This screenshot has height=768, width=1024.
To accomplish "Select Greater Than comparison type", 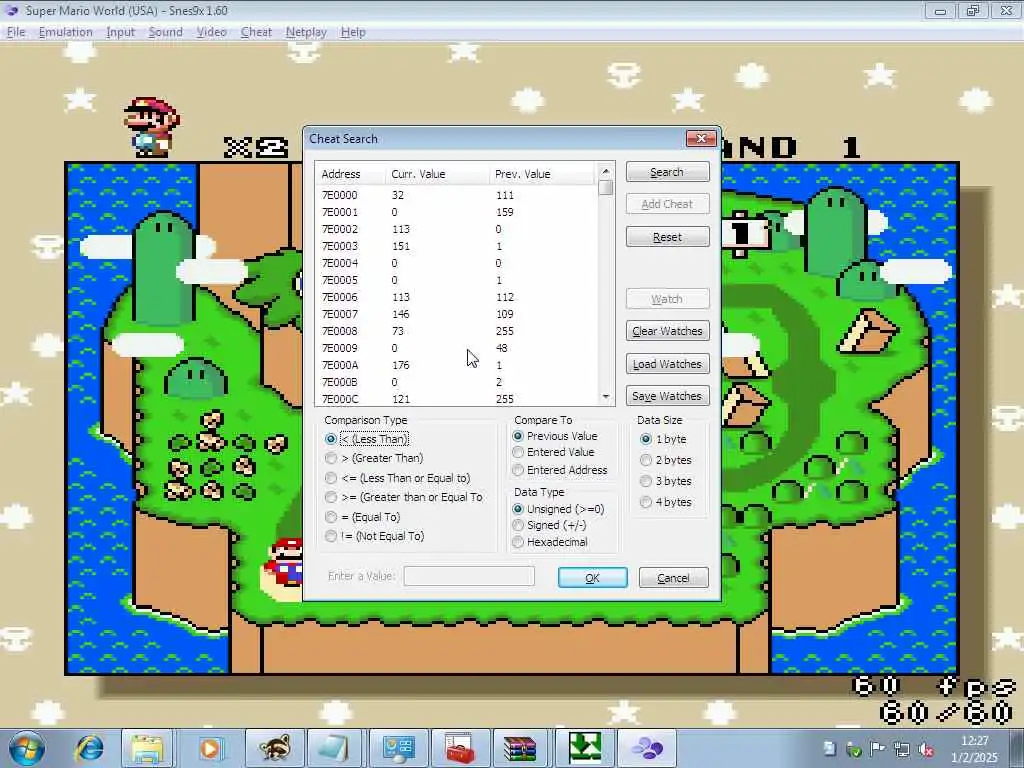I will (x=374, y=458).
